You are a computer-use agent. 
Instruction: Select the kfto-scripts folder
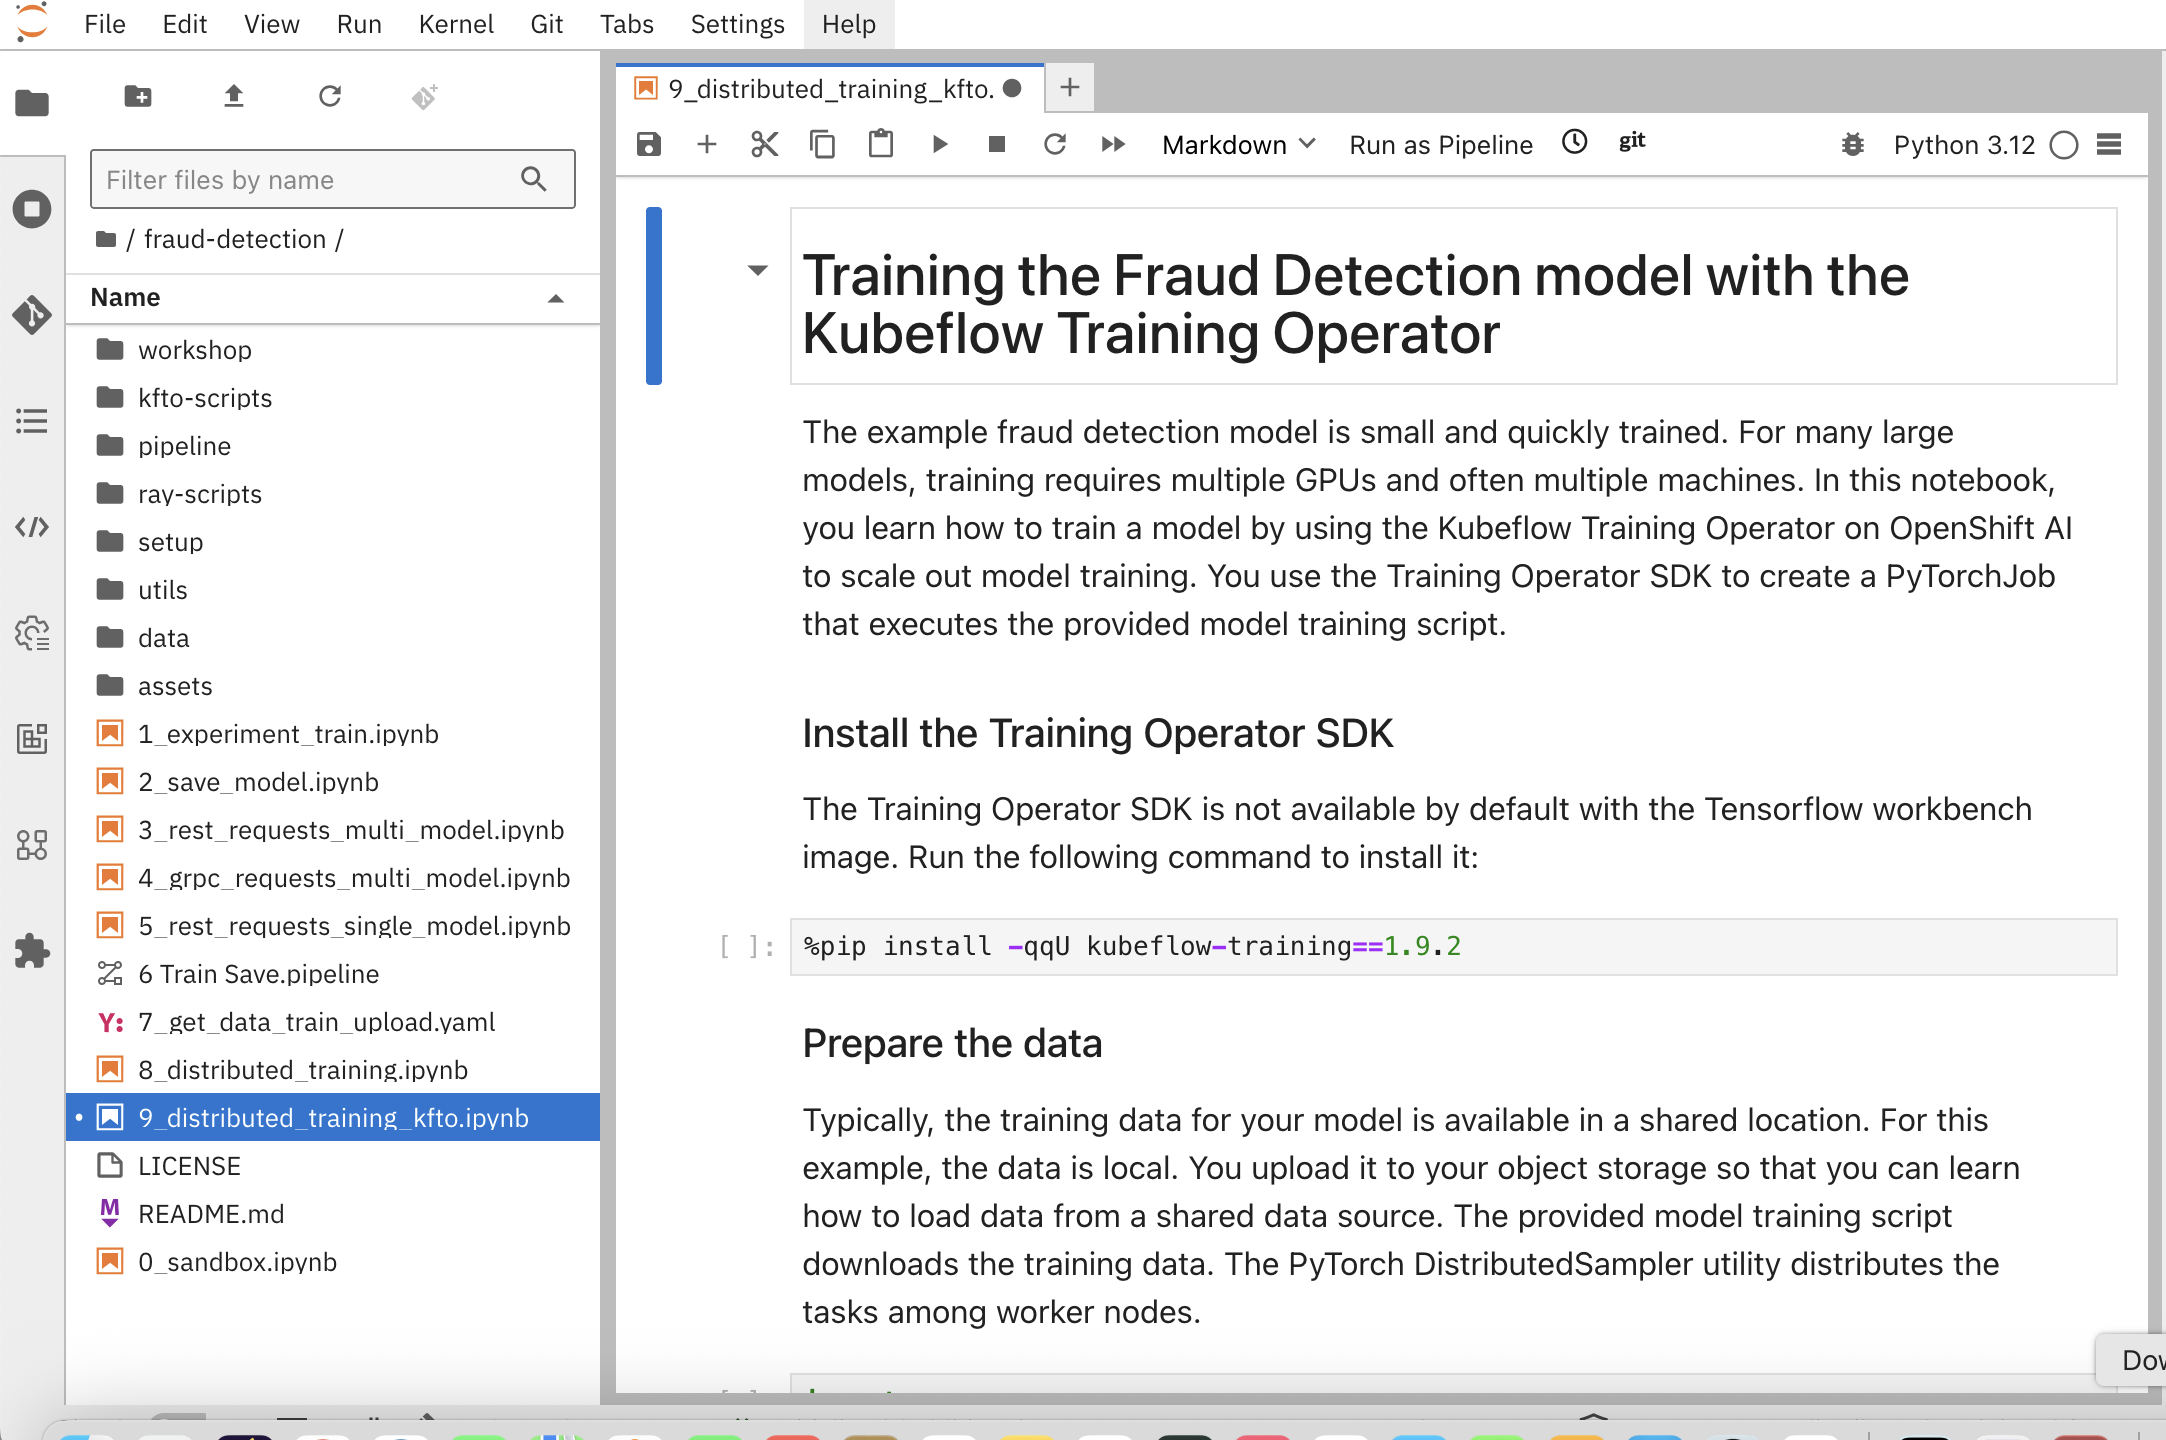coord(332,398)
